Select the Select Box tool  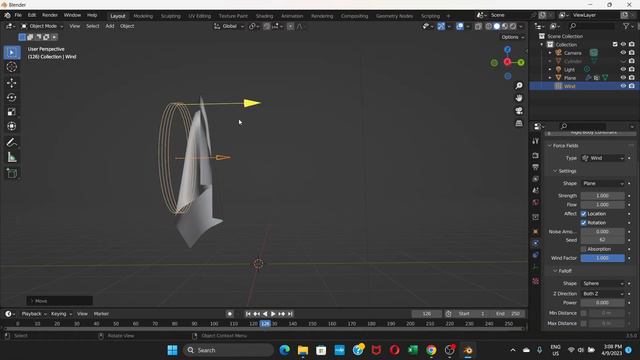click(x=11, y=53)
